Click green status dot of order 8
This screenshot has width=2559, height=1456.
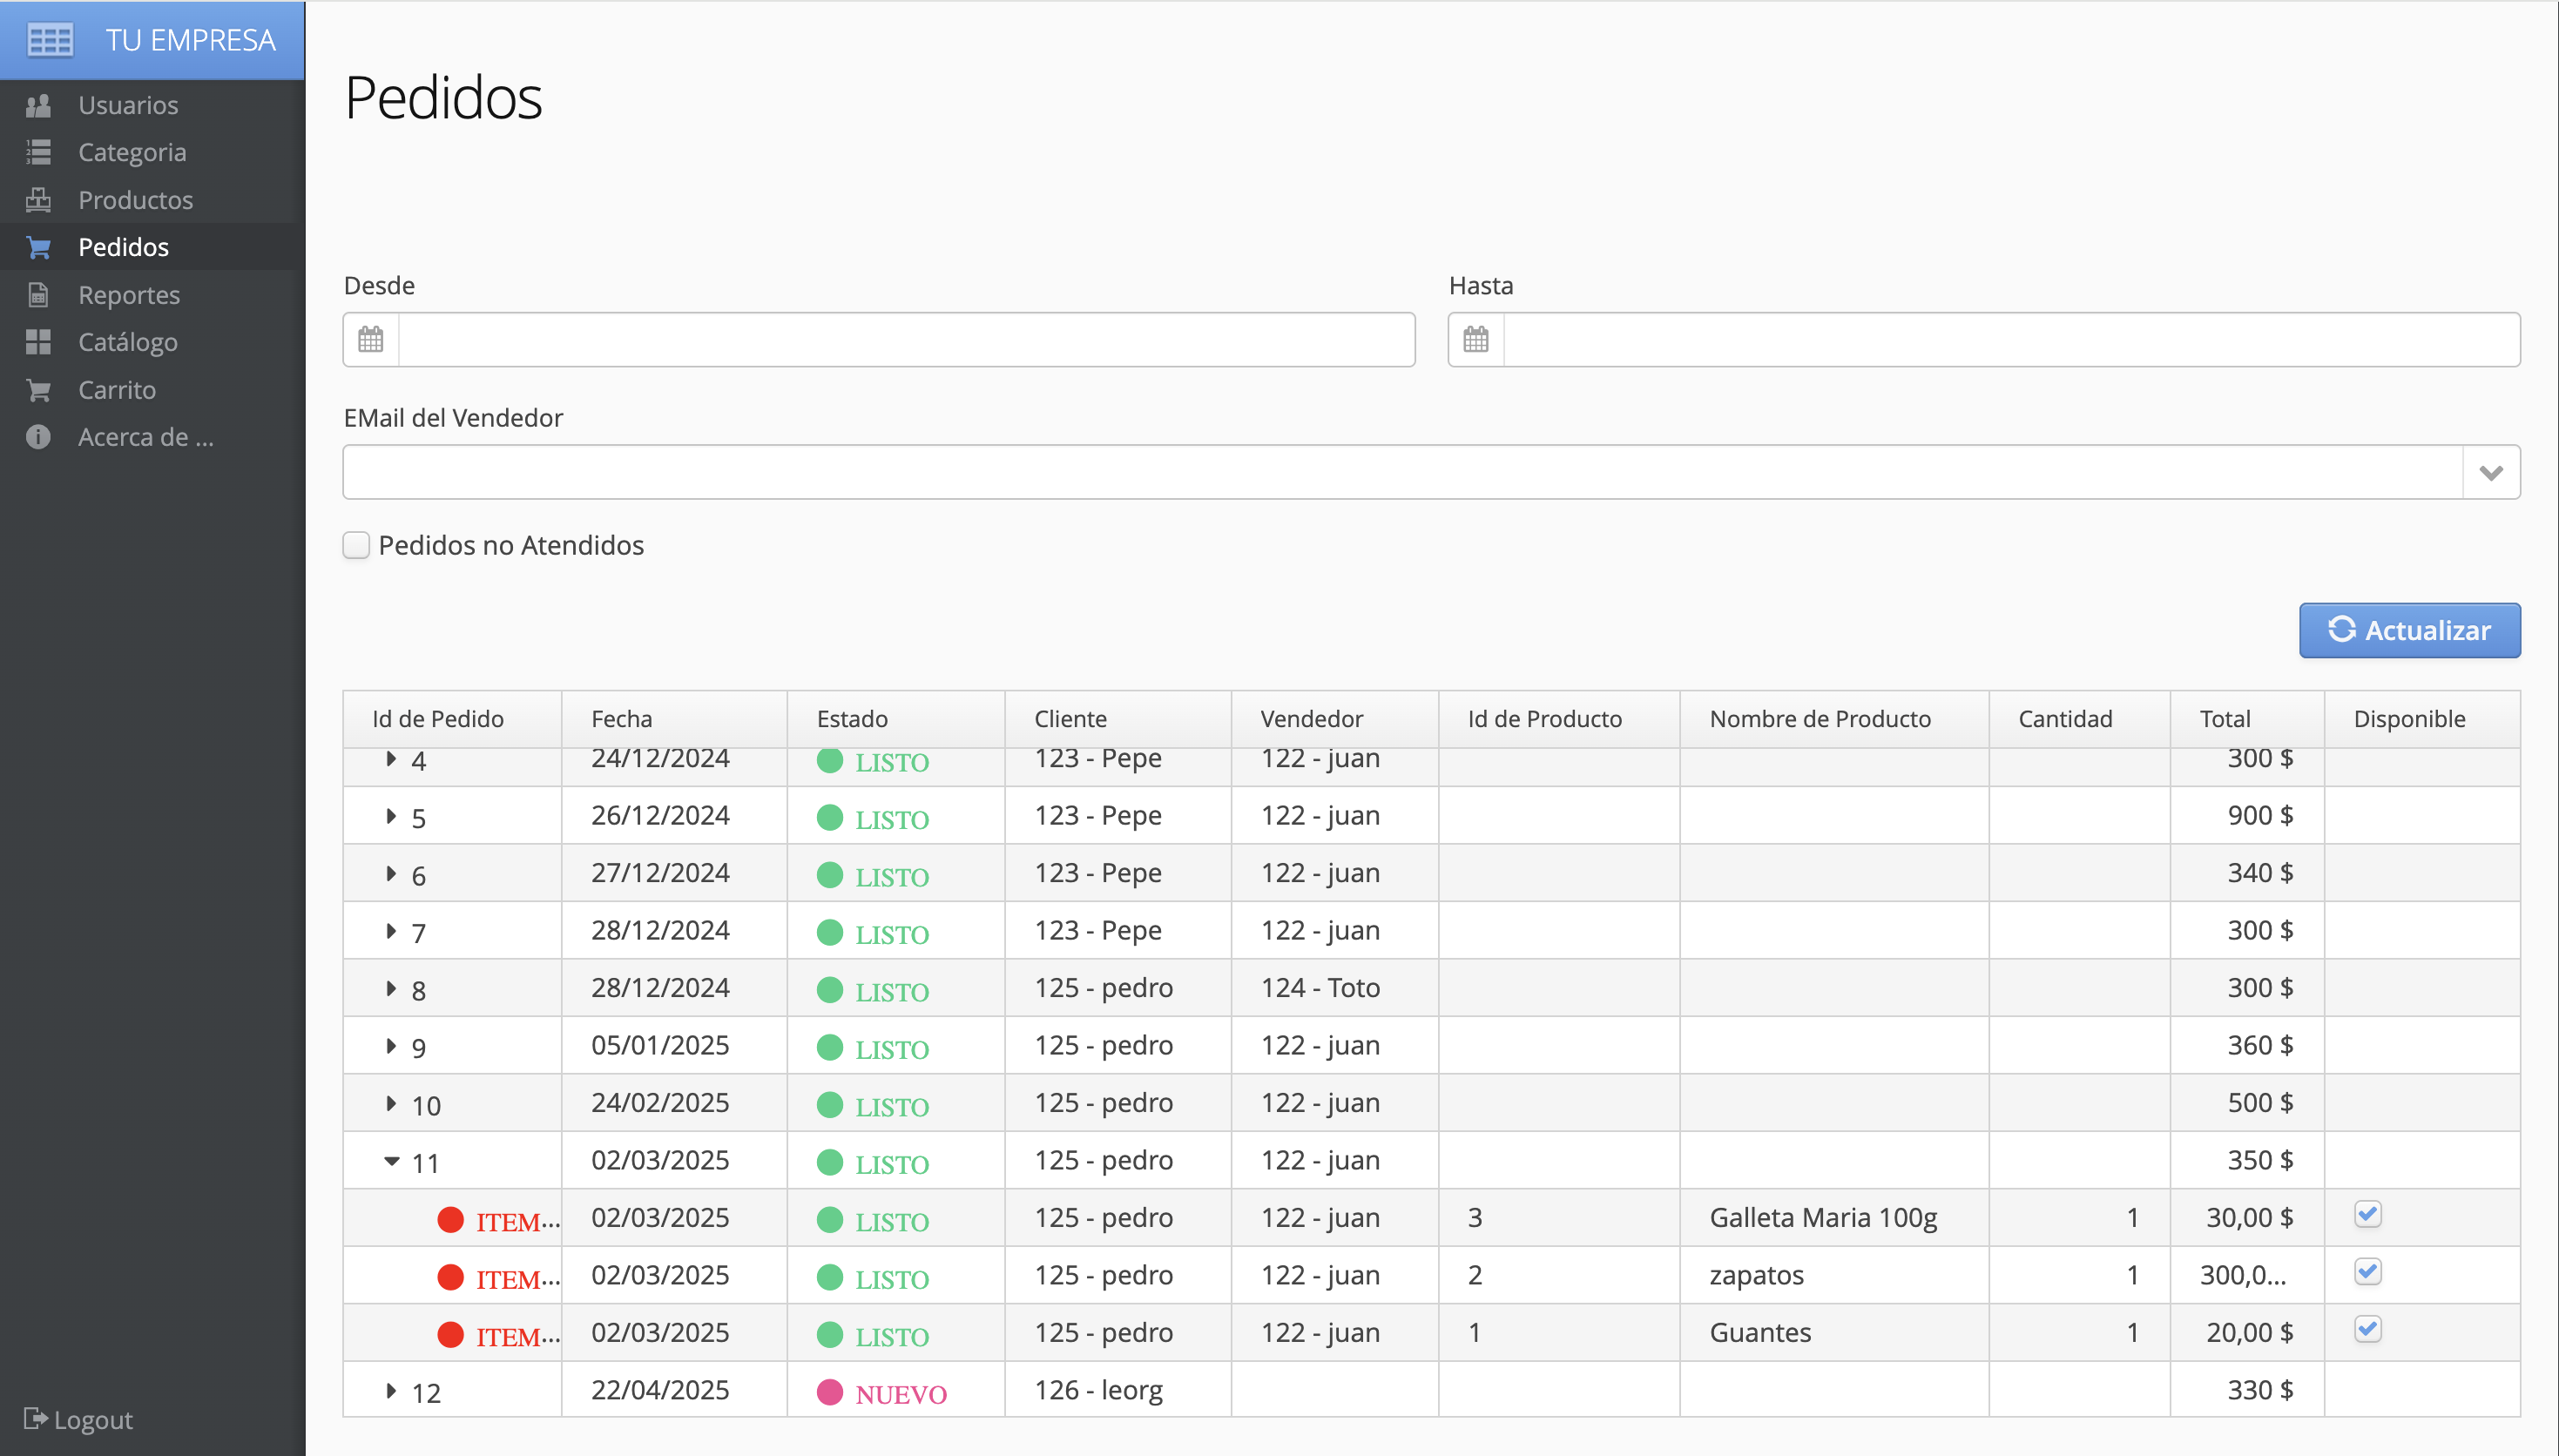[830, 990]
